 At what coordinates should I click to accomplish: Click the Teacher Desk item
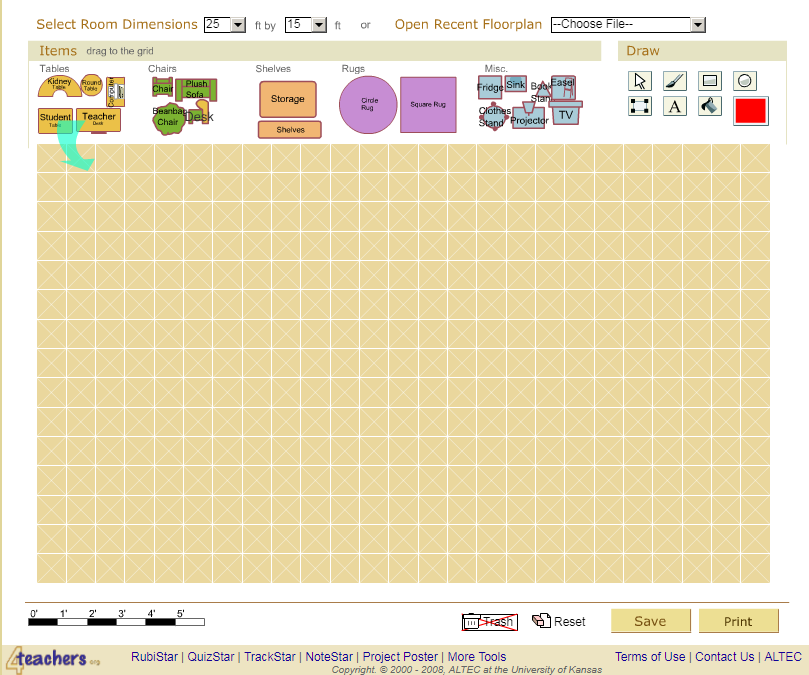click(x=99, y=120)
